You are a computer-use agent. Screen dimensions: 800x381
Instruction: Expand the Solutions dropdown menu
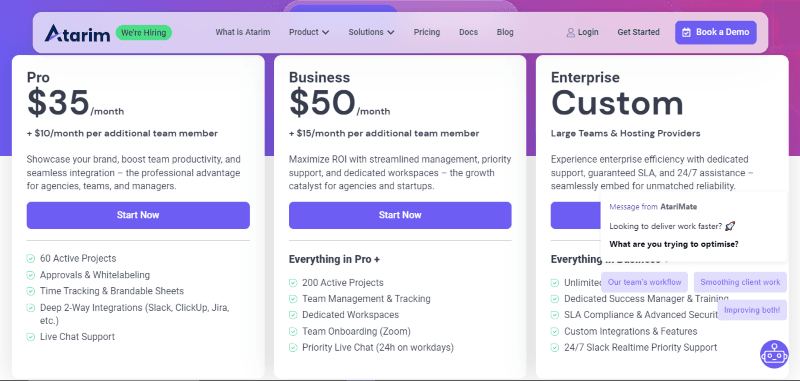click(371, 32)
